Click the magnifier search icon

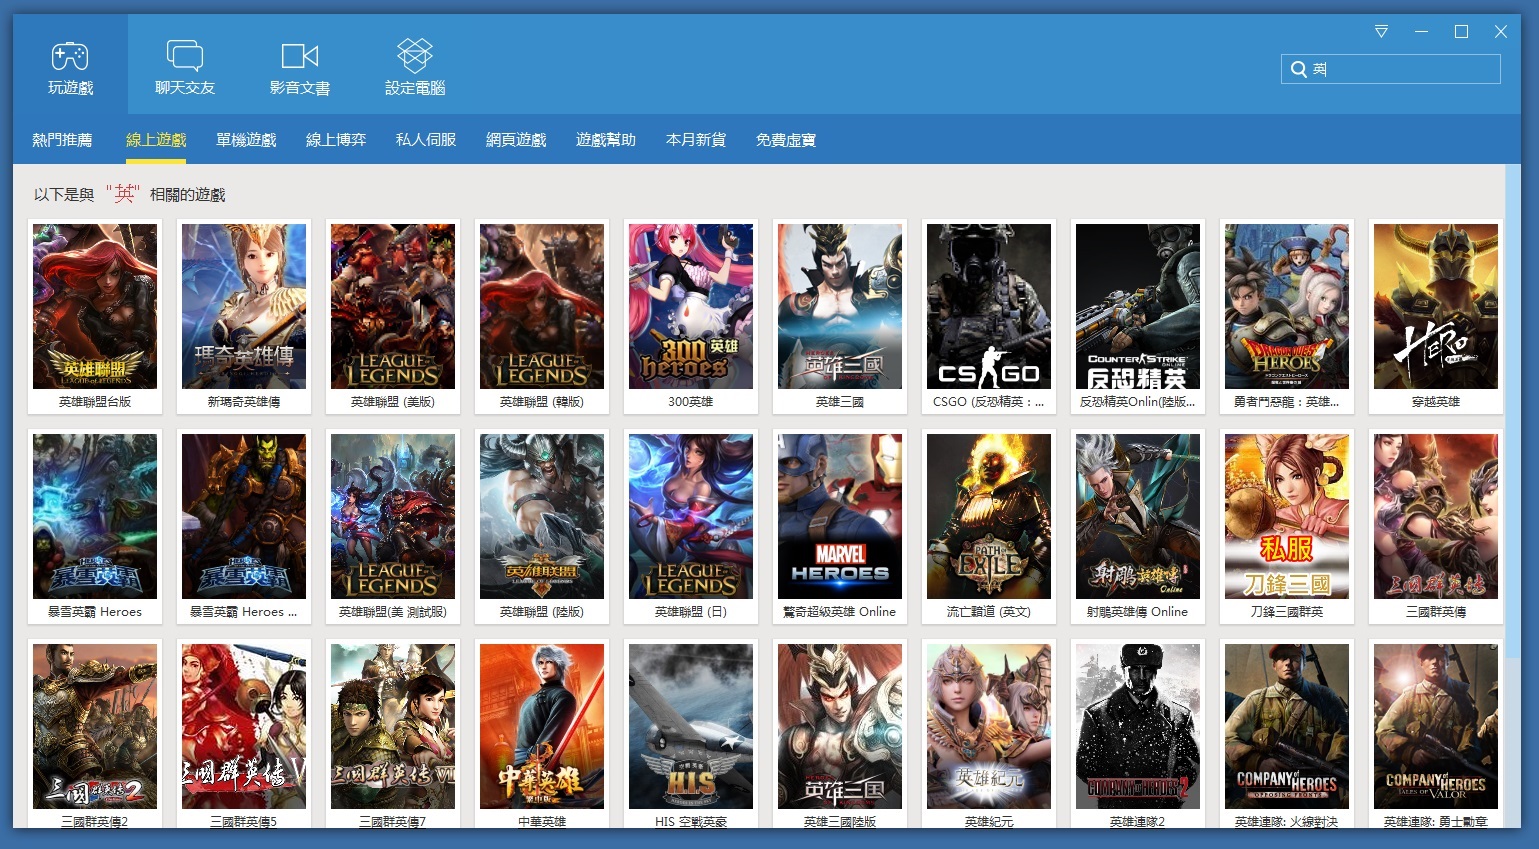1299,69
